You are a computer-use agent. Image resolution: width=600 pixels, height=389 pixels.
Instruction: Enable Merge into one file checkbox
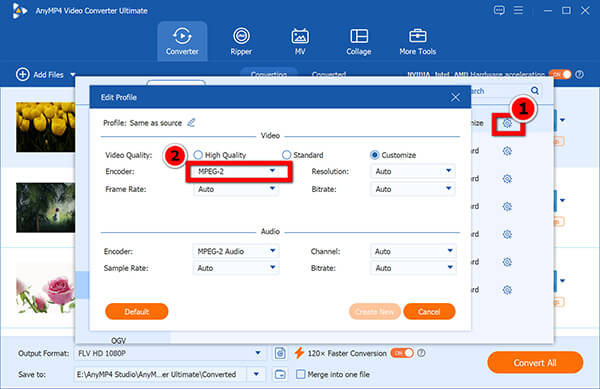click(x=301, y=374)
